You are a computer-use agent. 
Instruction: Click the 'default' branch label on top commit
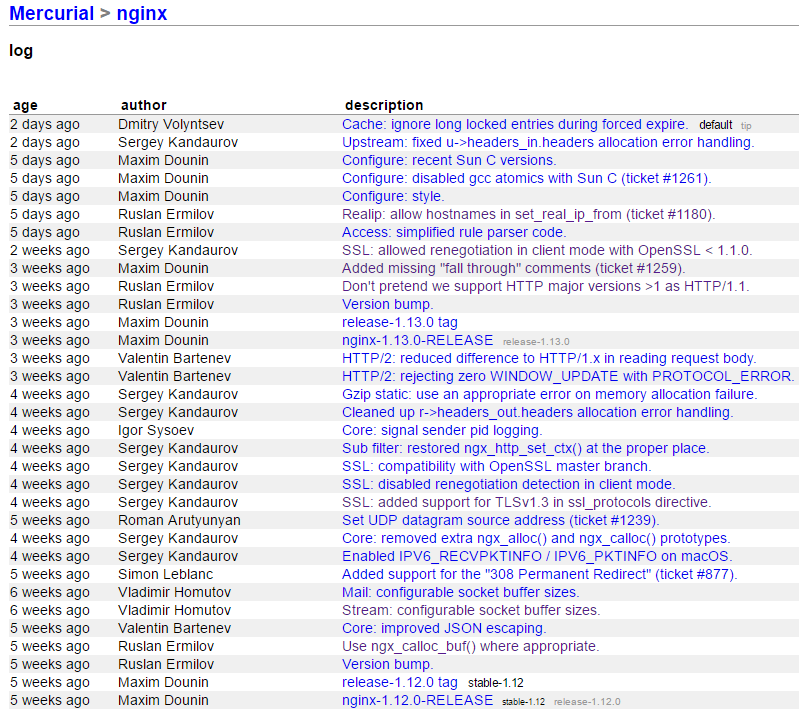click(x=715, y=125)
